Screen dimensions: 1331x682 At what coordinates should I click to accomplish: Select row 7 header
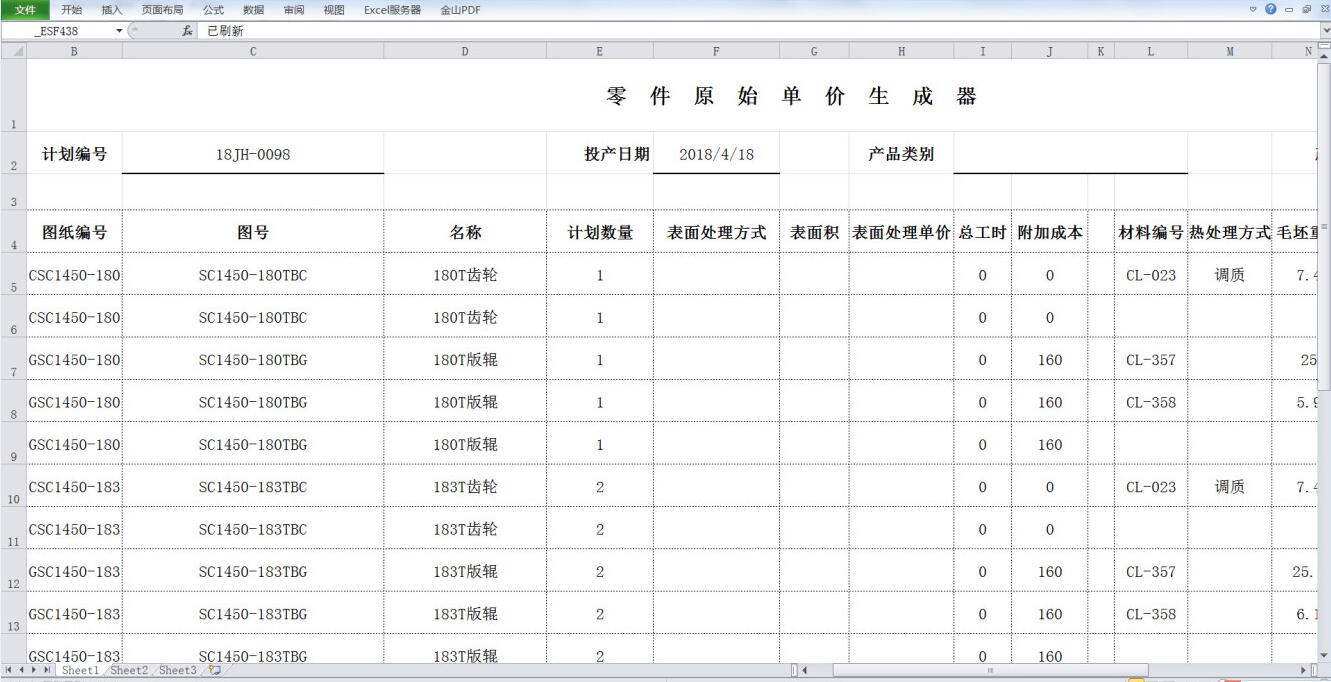(13, 359)
